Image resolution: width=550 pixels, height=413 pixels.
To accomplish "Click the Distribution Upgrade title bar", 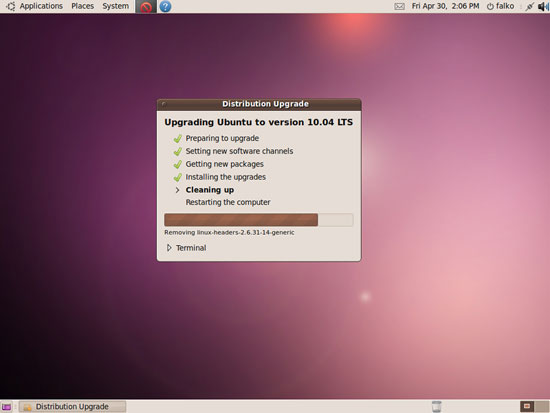I will click(259, 104).
